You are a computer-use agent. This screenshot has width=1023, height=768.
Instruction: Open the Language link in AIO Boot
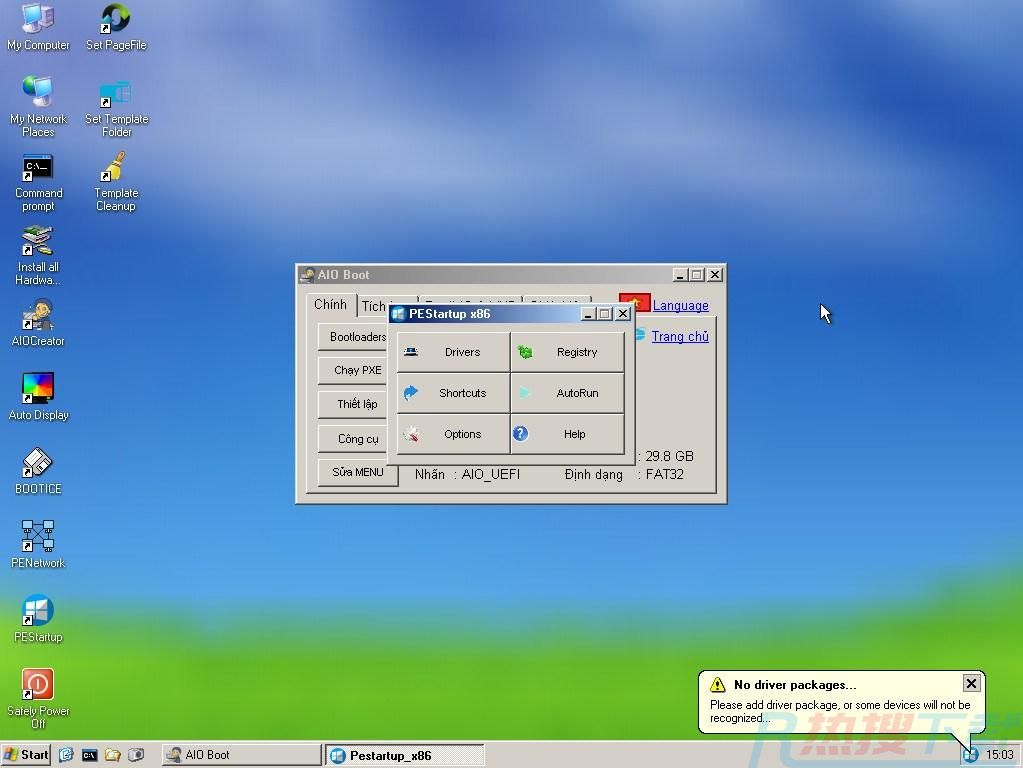click(x=680, y=305)
